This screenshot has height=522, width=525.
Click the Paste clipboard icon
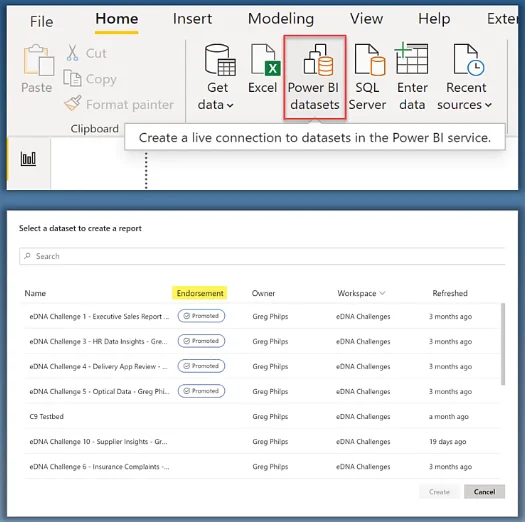pos(39,60)
